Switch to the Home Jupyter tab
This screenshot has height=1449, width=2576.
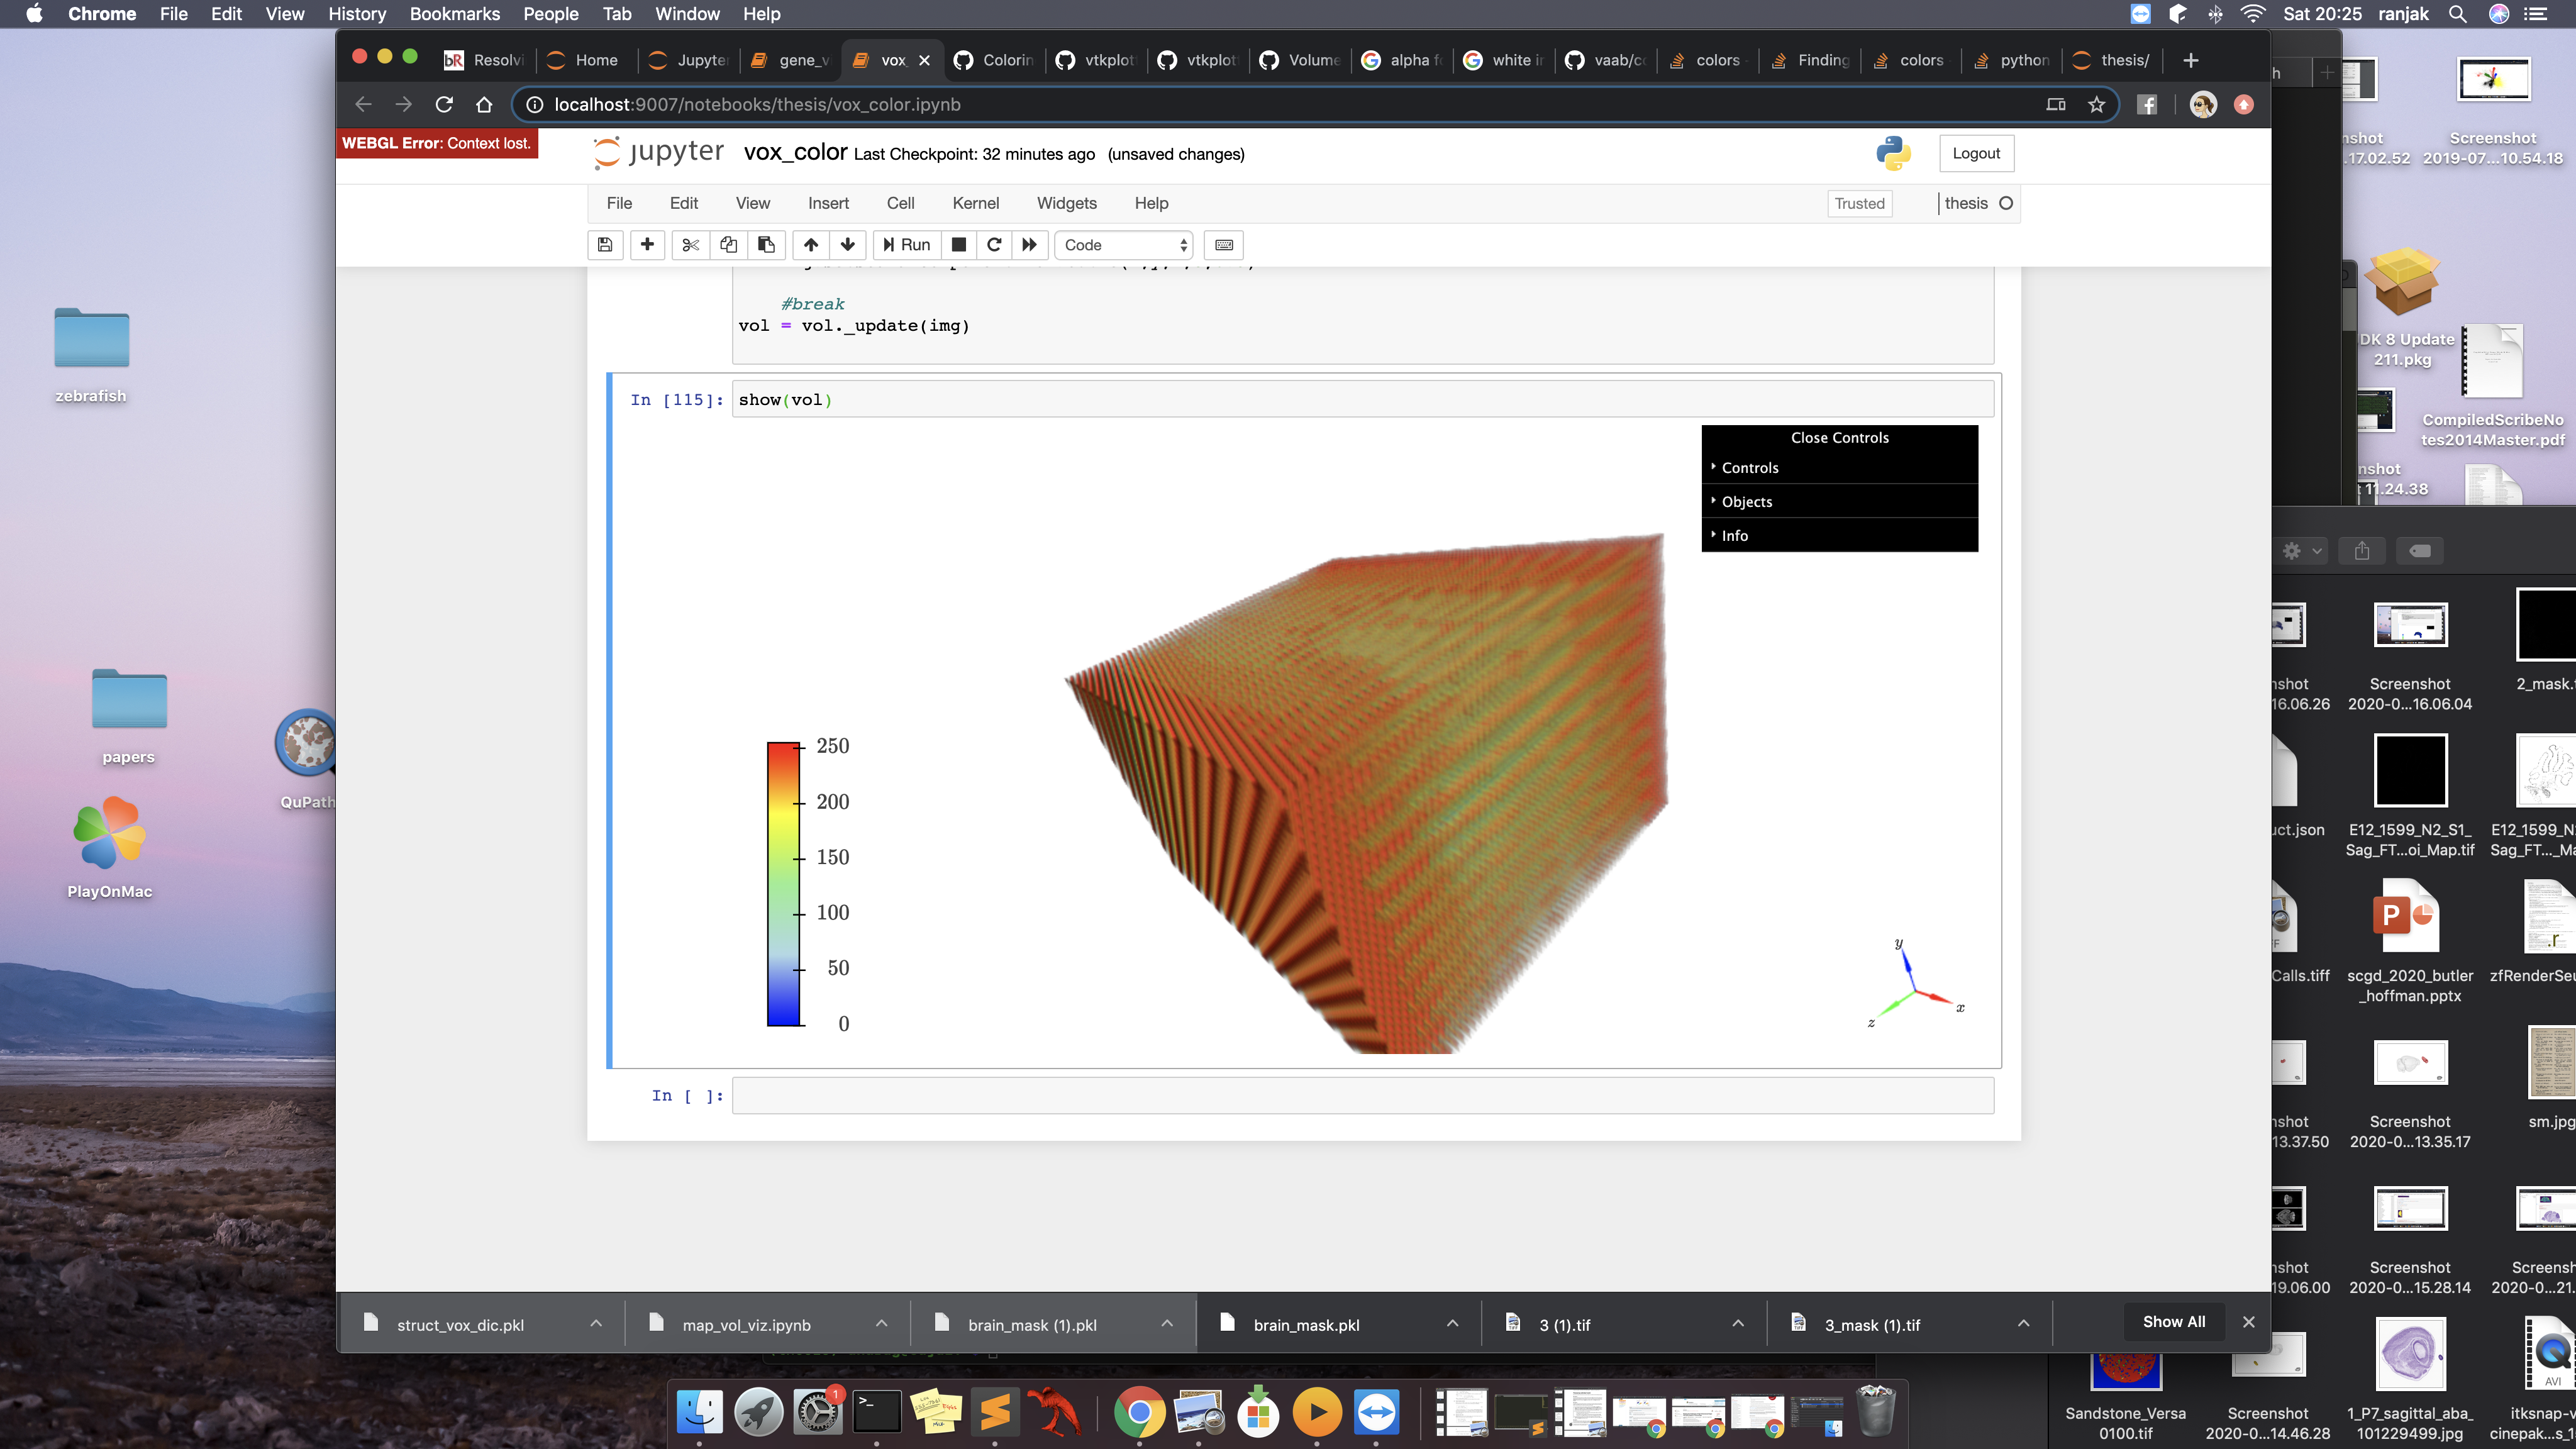click(x=586, y=60)
